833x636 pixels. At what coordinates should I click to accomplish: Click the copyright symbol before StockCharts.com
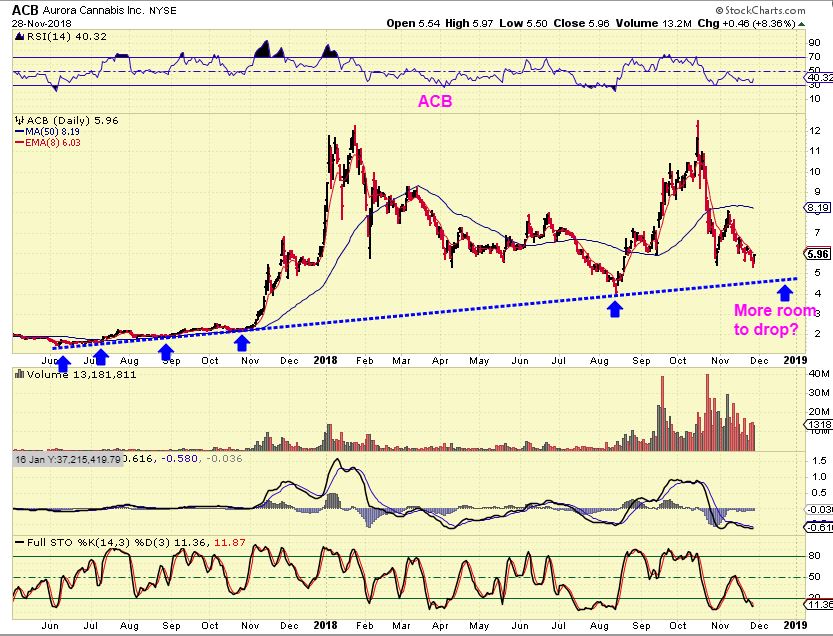point(719,10)
